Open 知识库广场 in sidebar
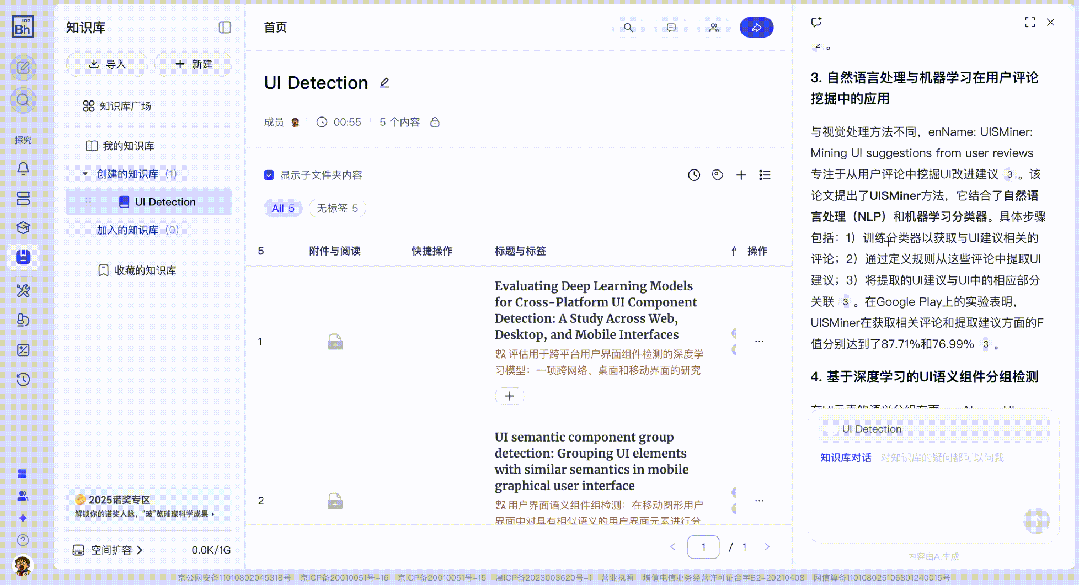 pyautogui.click(x=117, y=106)
